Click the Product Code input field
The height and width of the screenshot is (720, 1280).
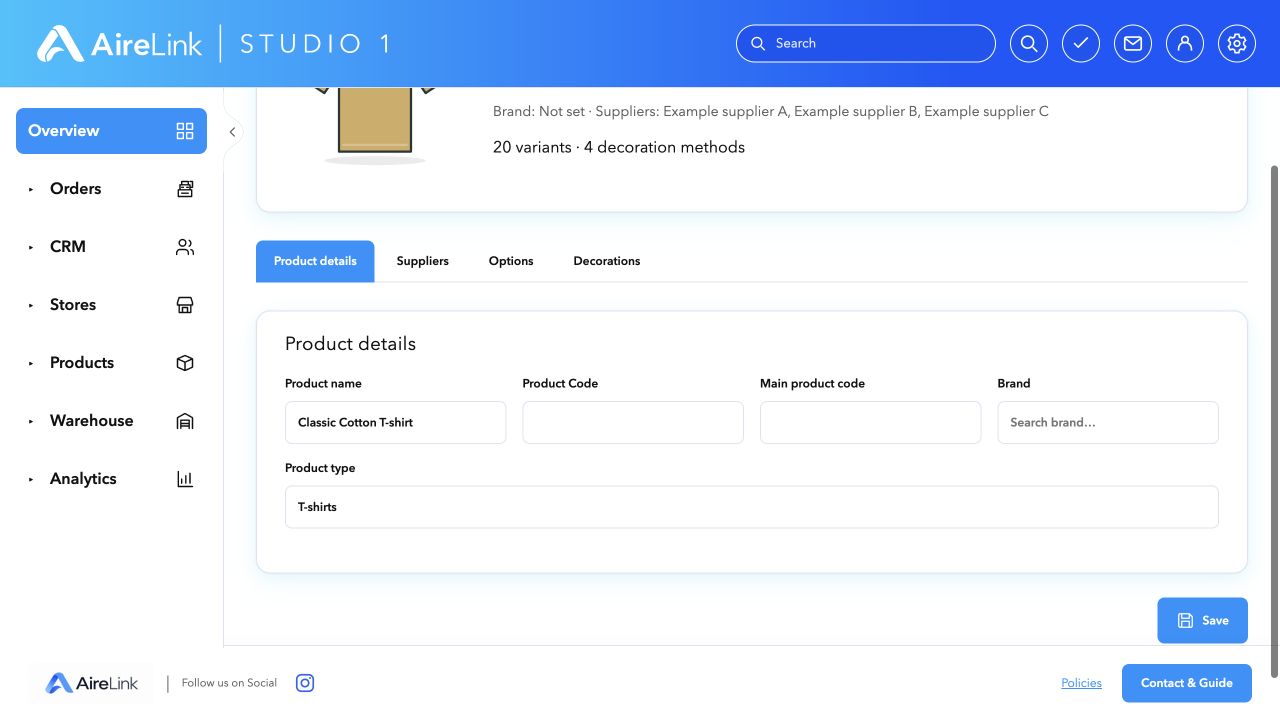pos(633,422)
